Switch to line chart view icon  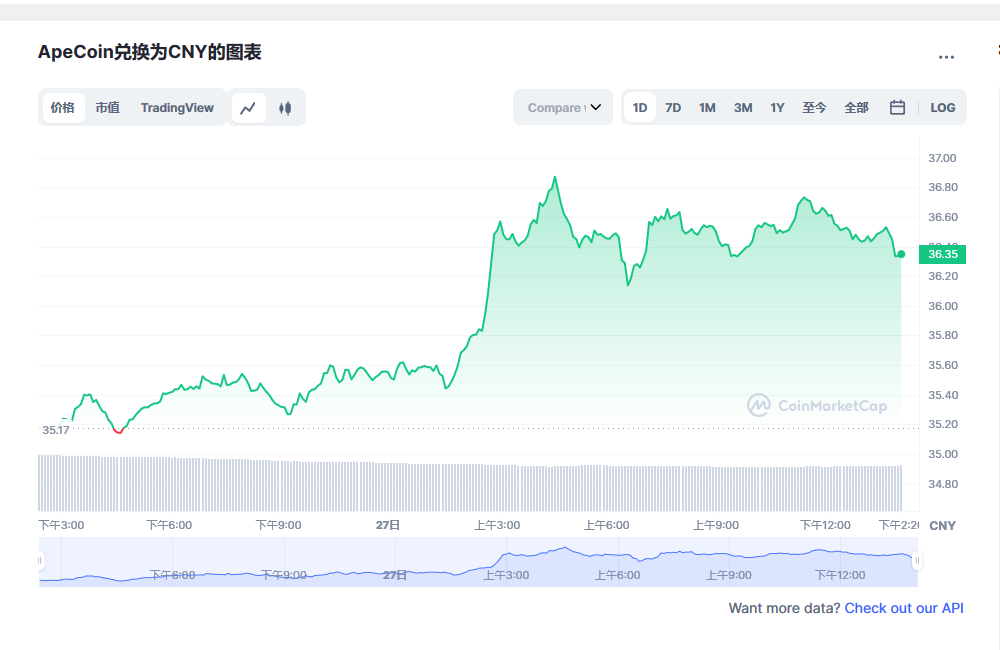(248, 108)
